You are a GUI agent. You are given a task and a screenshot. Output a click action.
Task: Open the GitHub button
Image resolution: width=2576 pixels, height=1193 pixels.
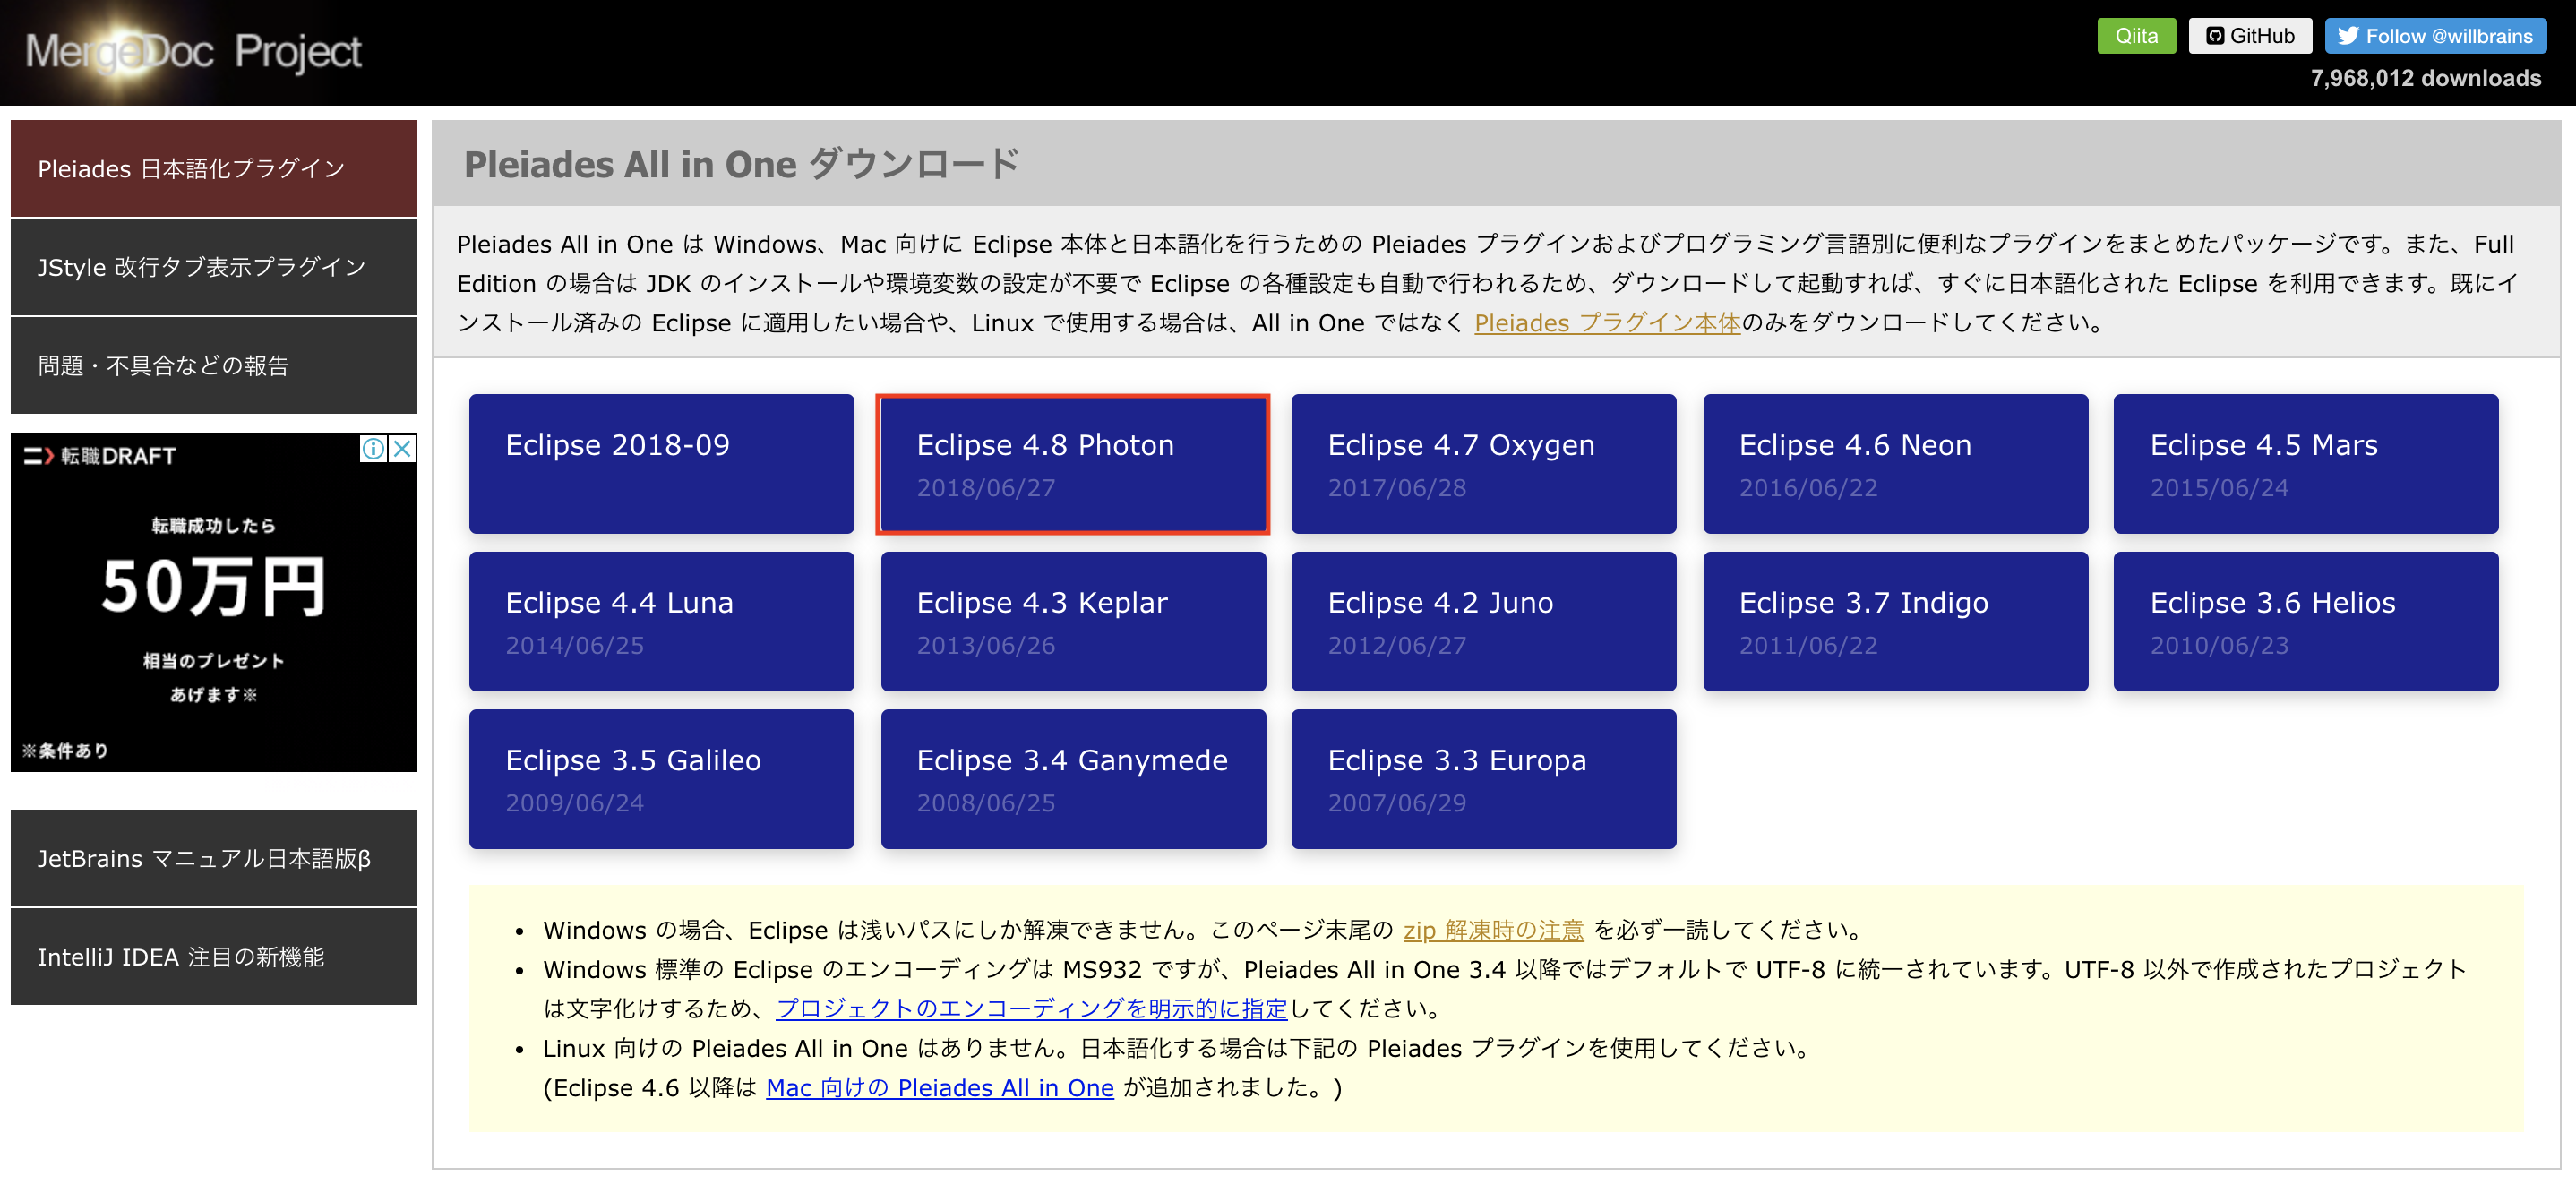click(2249, 36)
